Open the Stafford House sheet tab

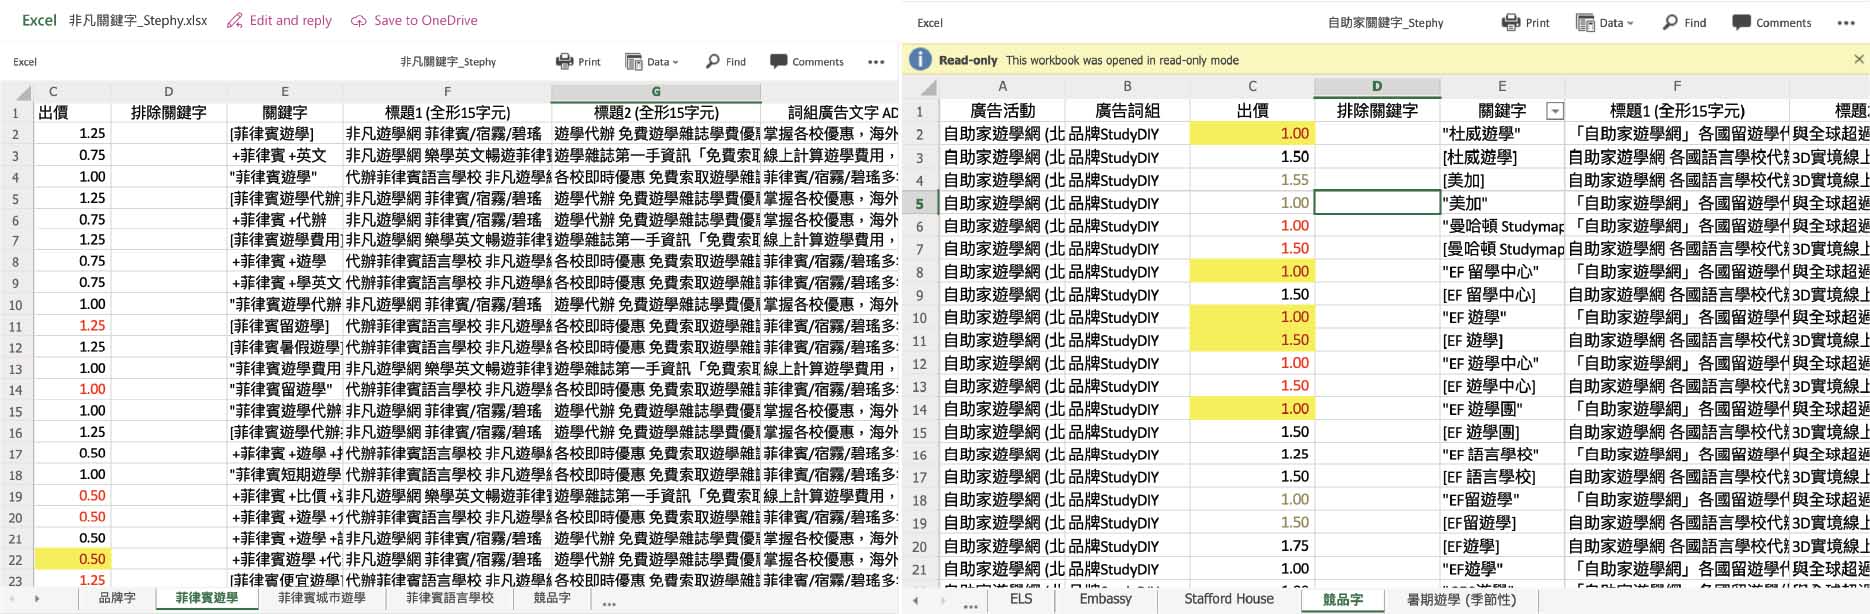click(x=1229, y=599)
